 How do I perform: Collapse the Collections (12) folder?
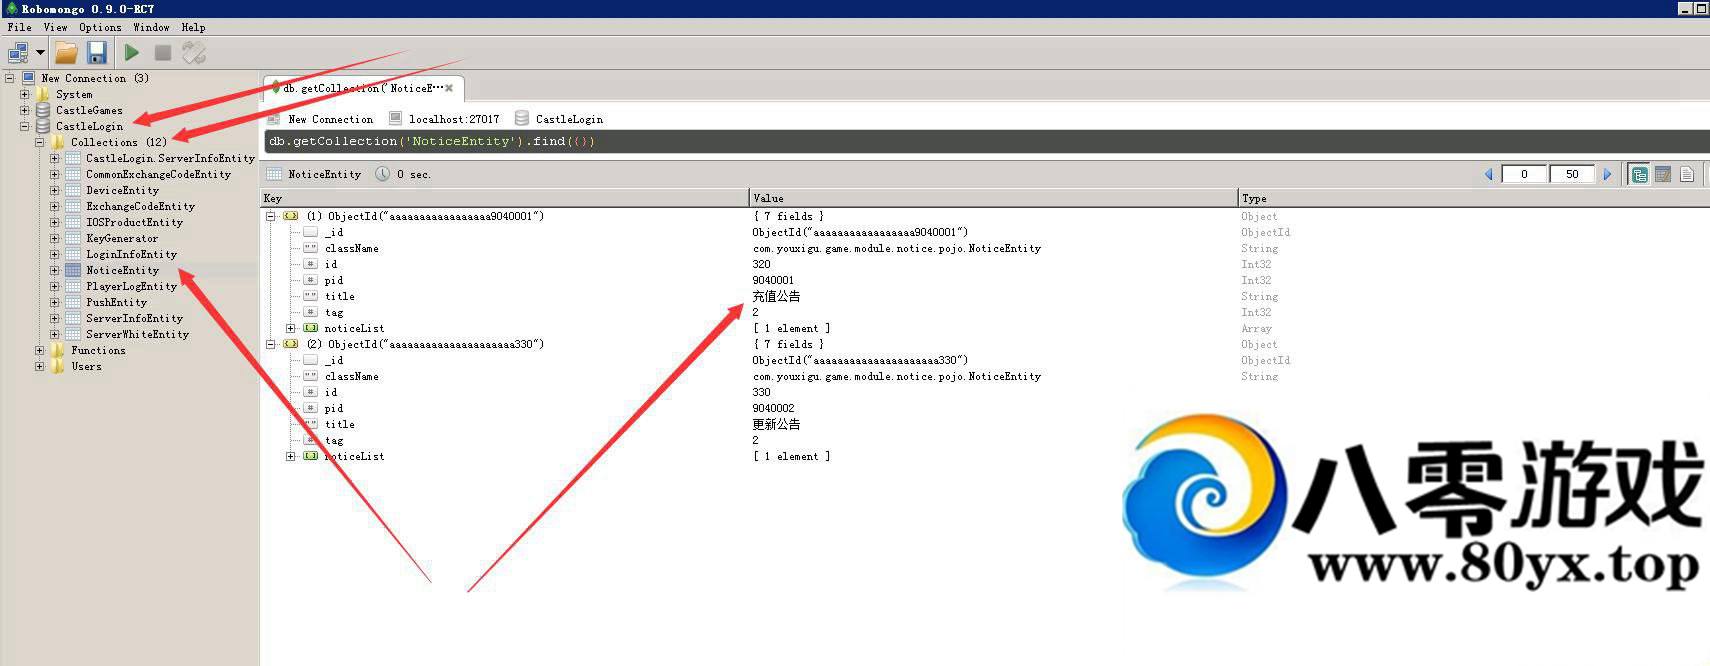click(40, 142)
